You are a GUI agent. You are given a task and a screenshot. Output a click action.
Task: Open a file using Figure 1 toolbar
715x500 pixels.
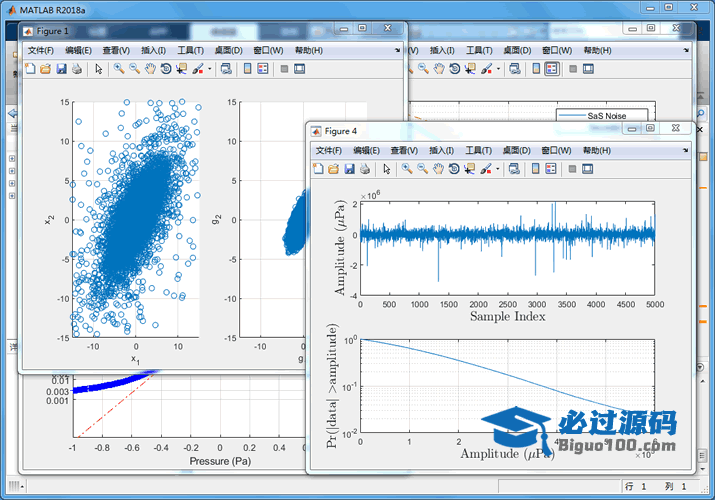click(x=45, y=69)
